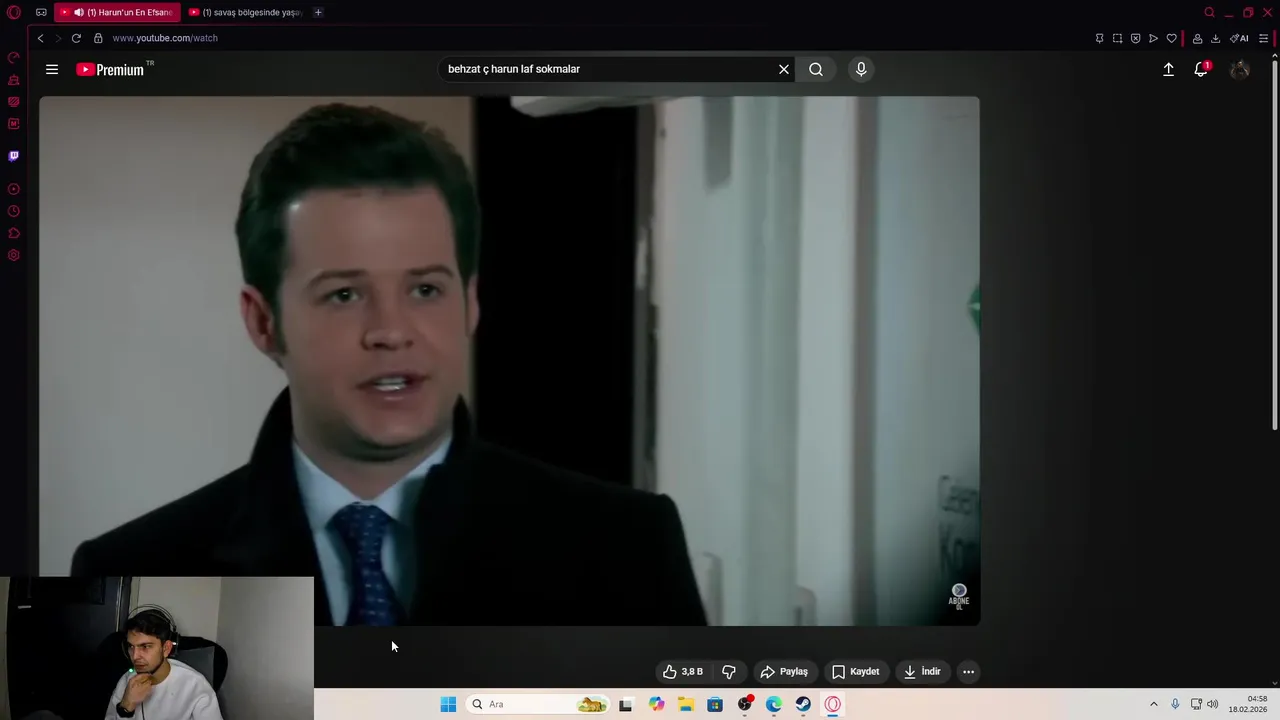Open the YouTube account avatar menu
Viewport: 1280px width, 720px height.
click(1240, 69)
